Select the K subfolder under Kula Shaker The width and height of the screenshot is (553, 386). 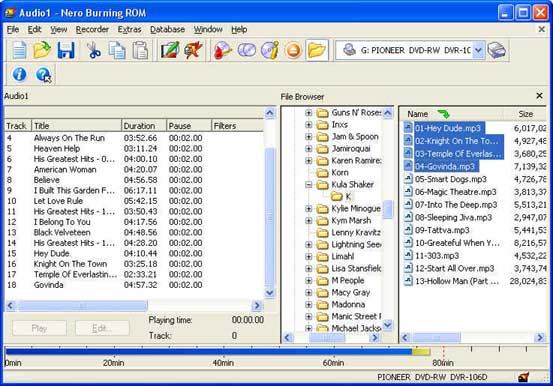point(348,197)
